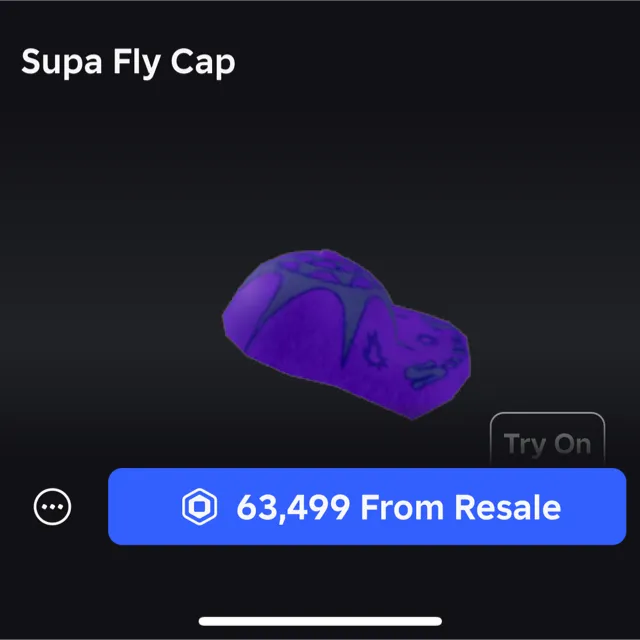
Task: Open the more options ellipsis menu
Action: pos(52,507)
